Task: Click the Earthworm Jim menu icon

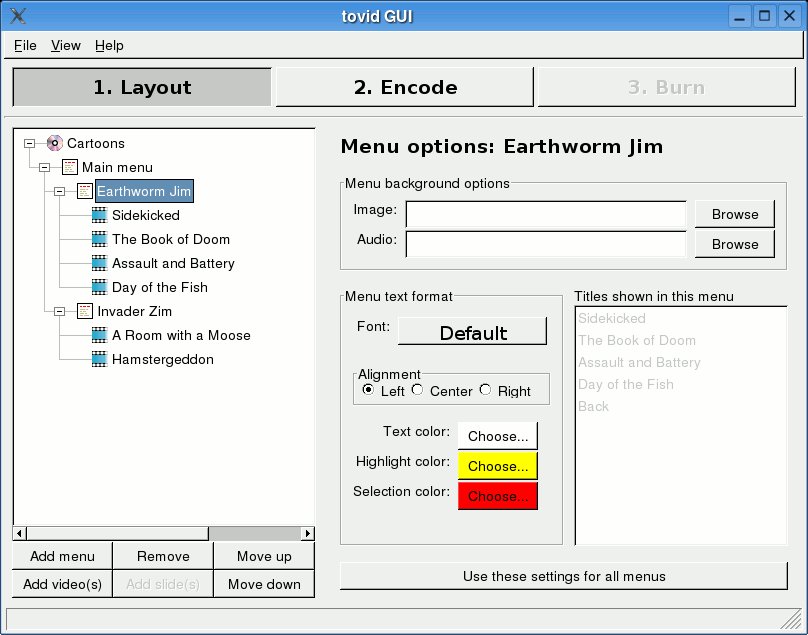Action: [85, 191]
